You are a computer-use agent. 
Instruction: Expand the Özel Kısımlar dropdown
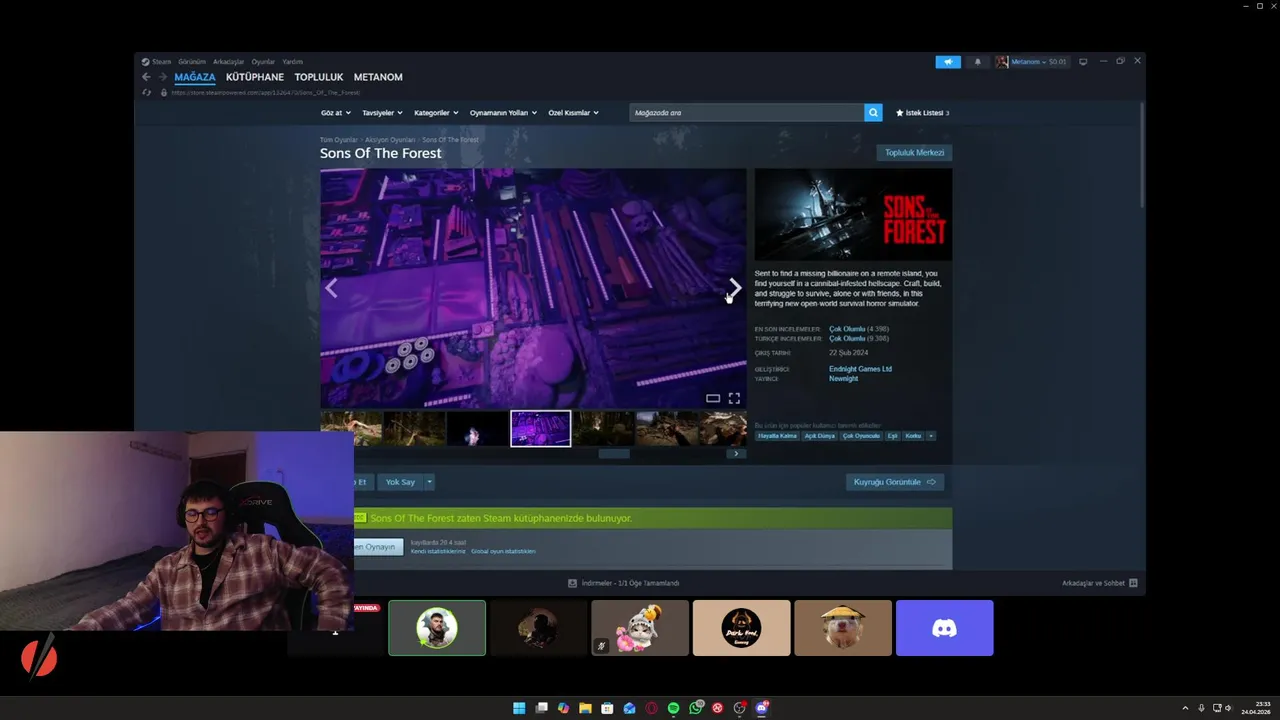[573, 113]
